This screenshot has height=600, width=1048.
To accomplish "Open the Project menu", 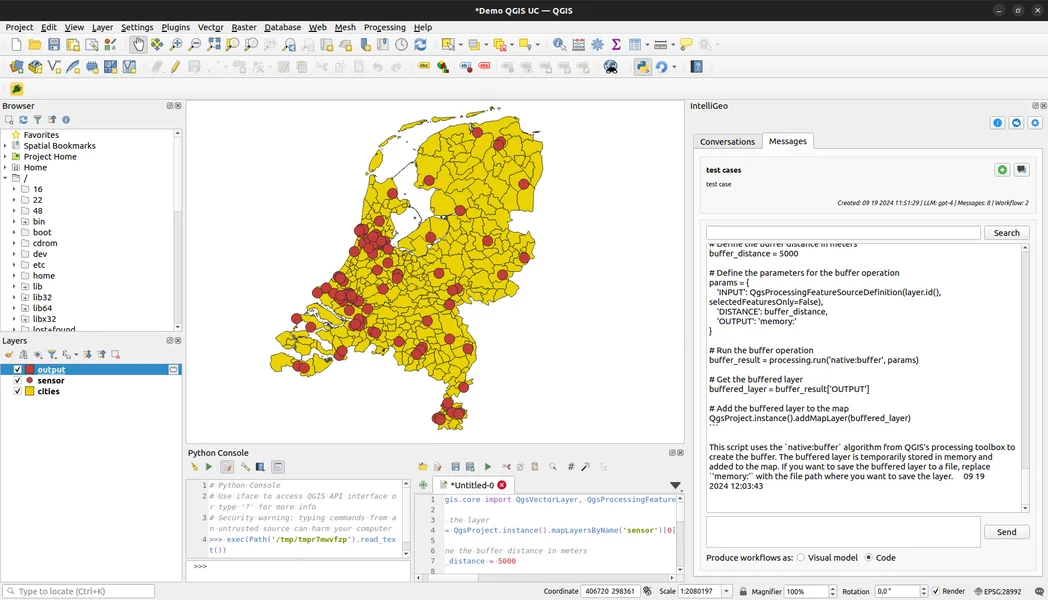I will pyautogui.click(x=19, y=27).
